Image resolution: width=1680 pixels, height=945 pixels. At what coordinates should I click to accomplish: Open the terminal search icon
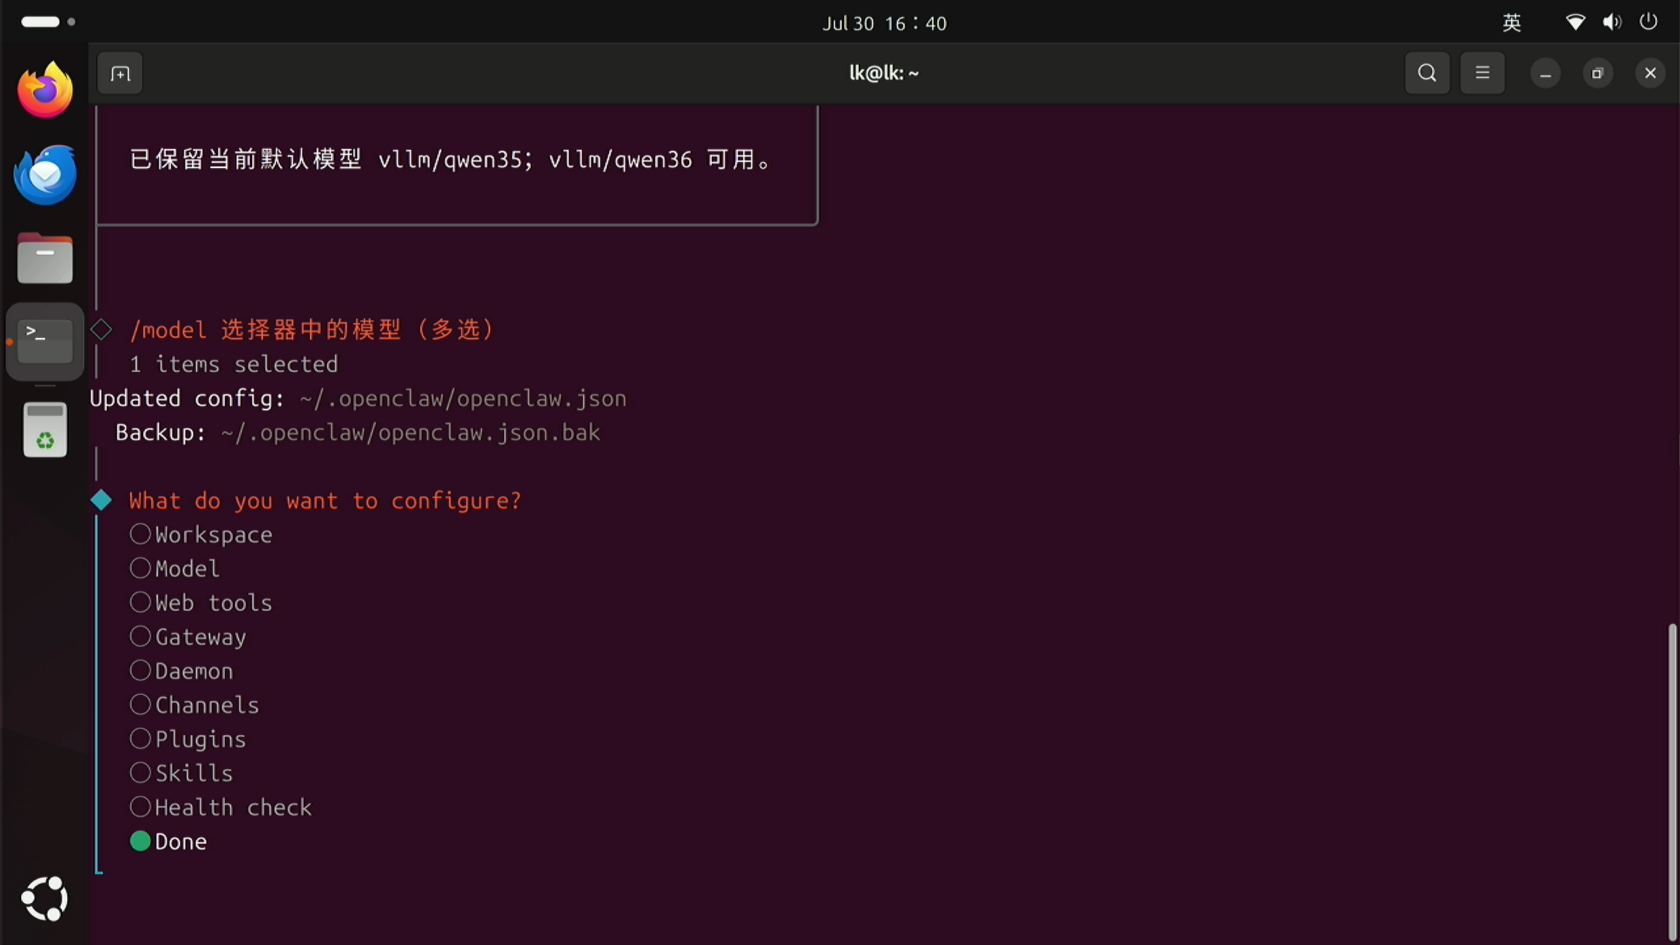(1427, 73)
